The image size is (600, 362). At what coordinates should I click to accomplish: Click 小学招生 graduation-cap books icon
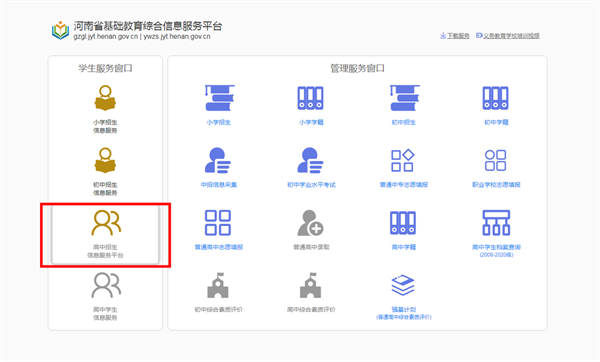click(219, 98)
